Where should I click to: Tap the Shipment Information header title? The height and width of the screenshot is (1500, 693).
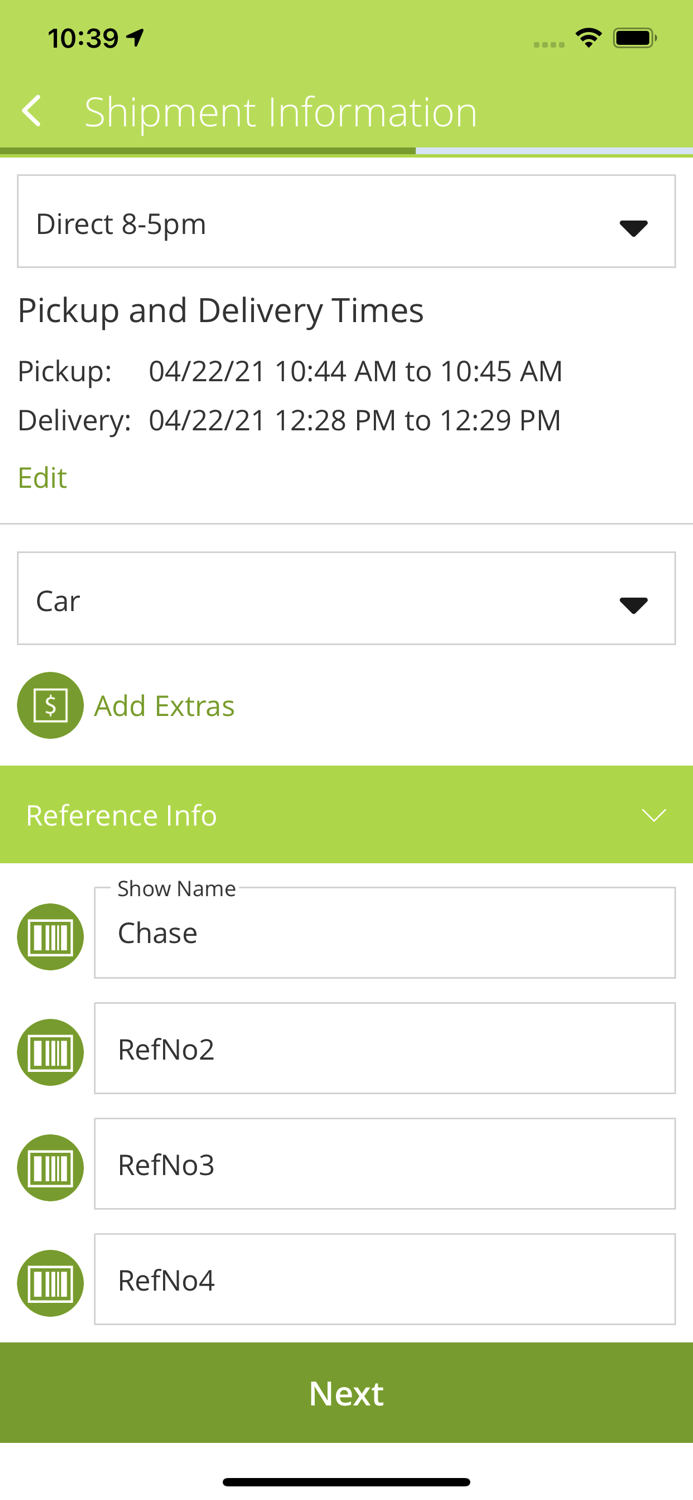pyautogui.click(x=281, y=111)
